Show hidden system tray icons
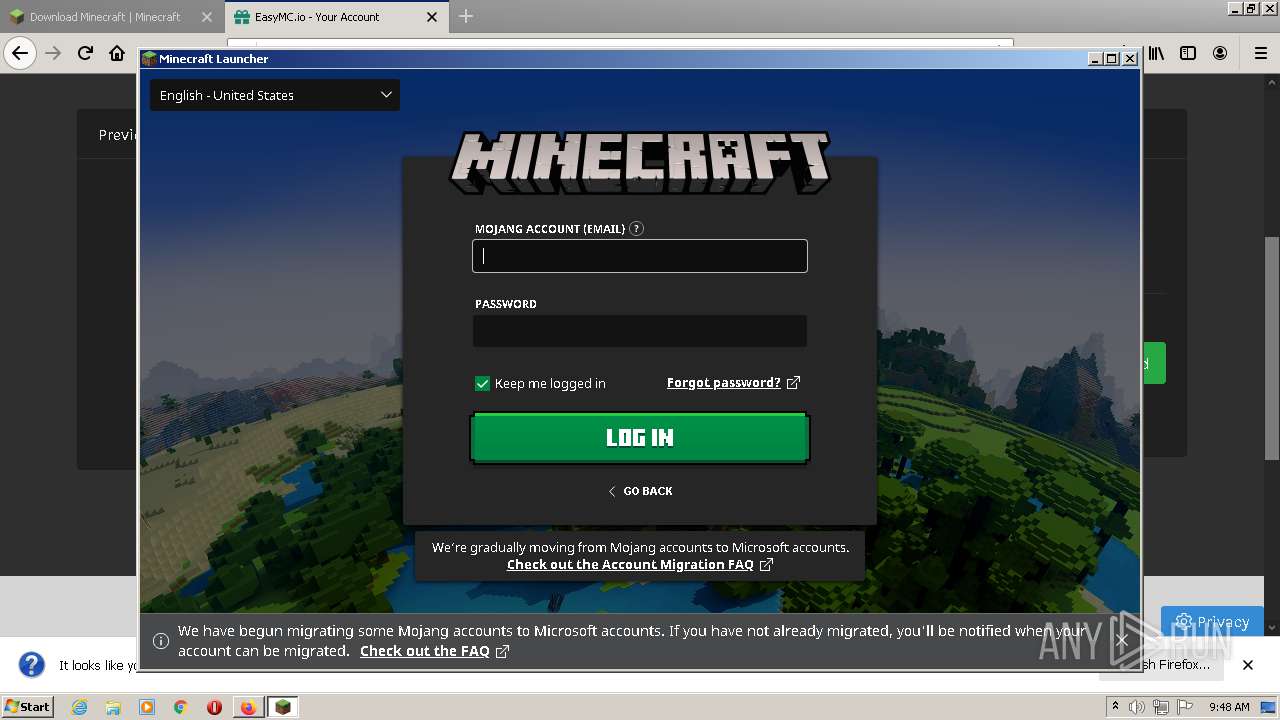This screenshot has width=1280, height=720. 1116,707
